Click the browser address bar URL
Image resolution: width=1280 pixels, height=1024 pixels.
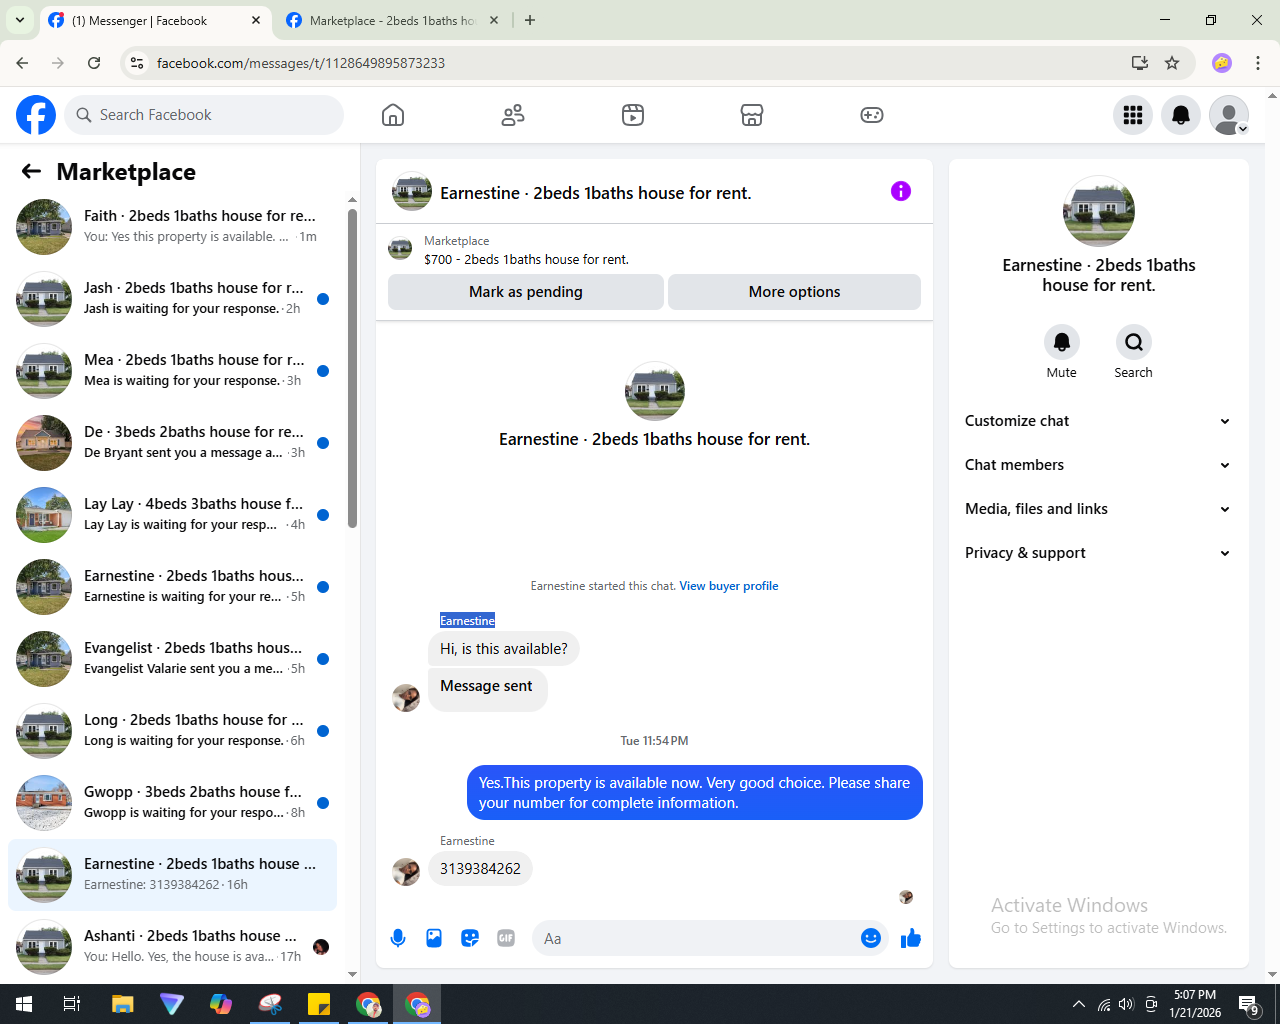click(301, 63)
